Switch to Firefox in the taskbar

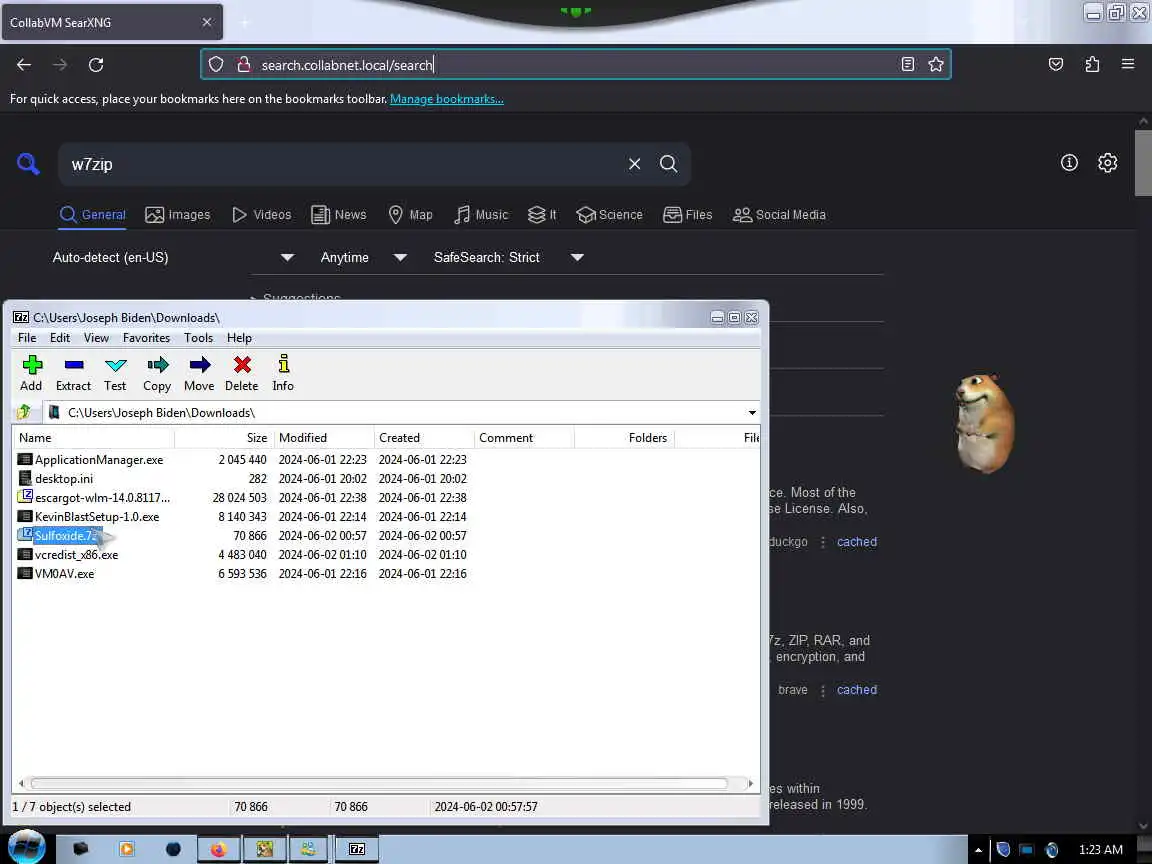click(218, 849)
